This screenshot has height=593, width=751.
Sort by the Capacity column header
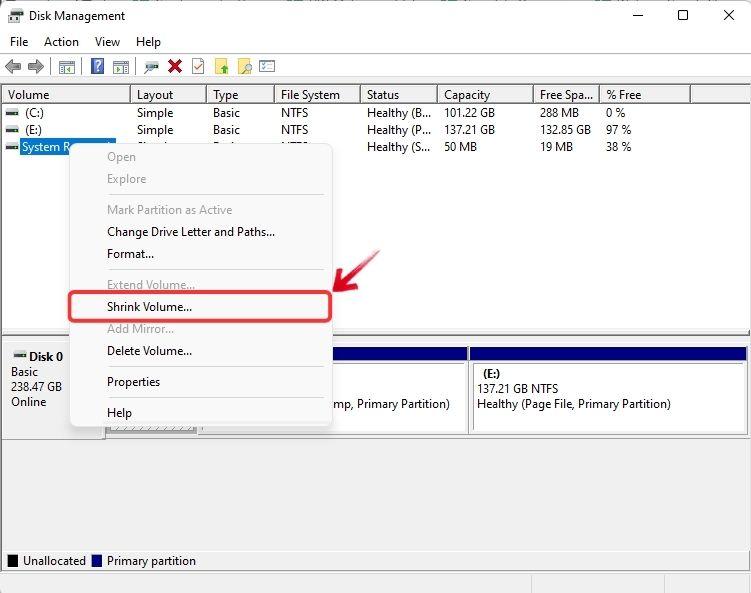click(485, 94)
